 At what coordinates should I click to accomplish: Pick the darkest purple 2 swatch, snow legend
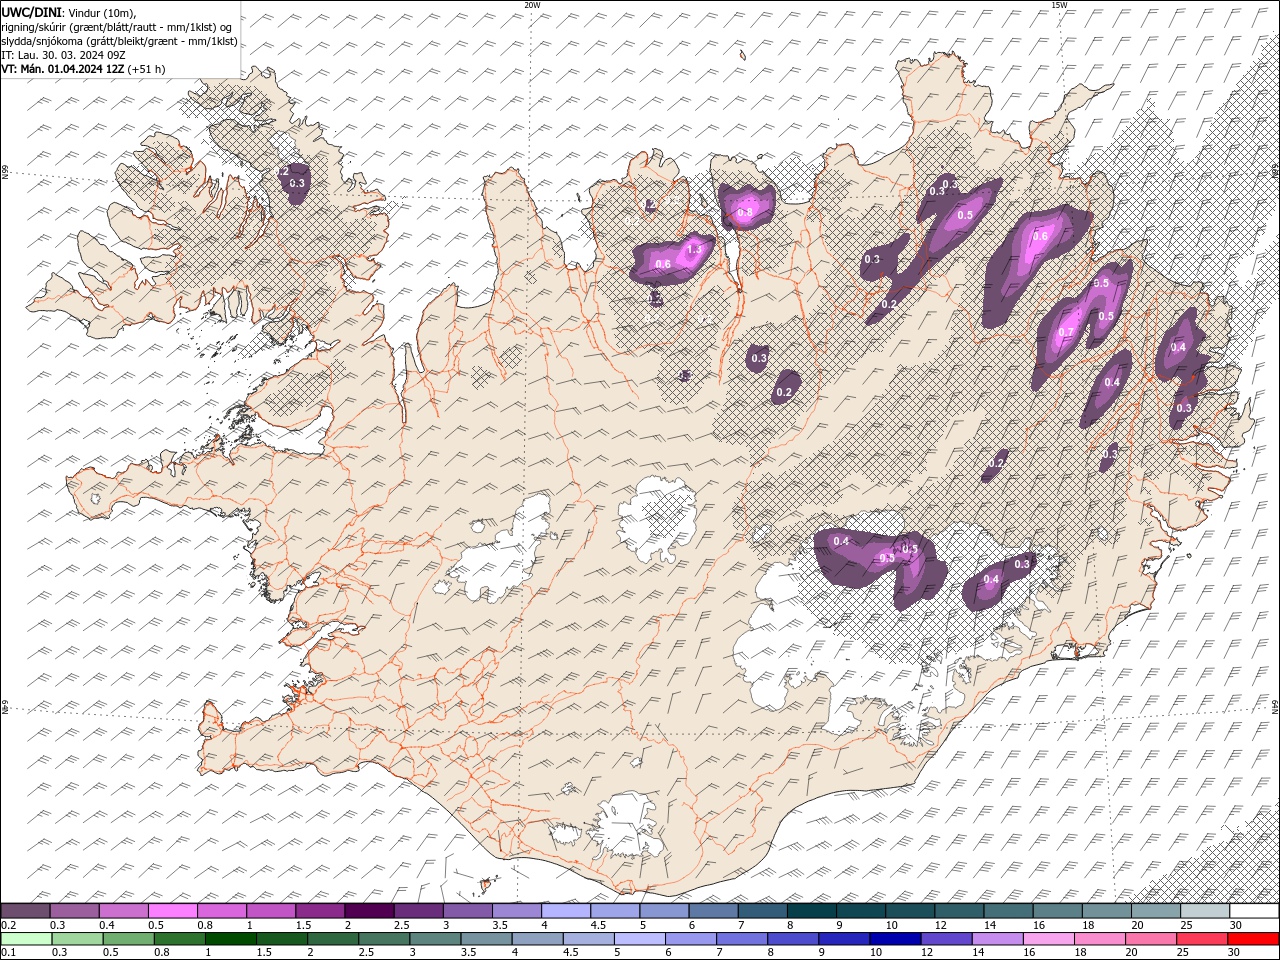point(368,911)
